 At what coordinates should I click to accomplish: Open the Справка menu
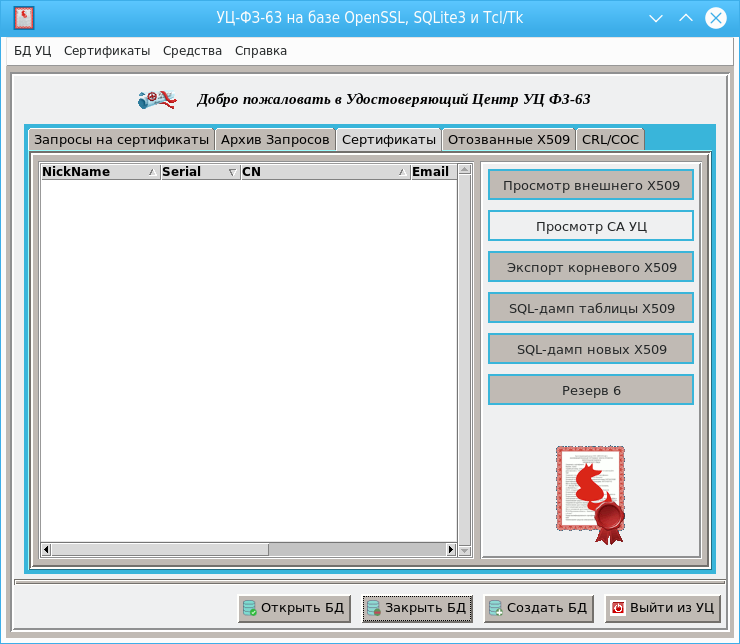click(261, 51)
